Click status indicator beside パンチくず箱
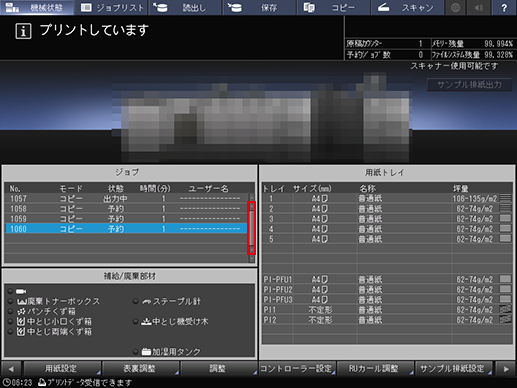 click(10, 311)
